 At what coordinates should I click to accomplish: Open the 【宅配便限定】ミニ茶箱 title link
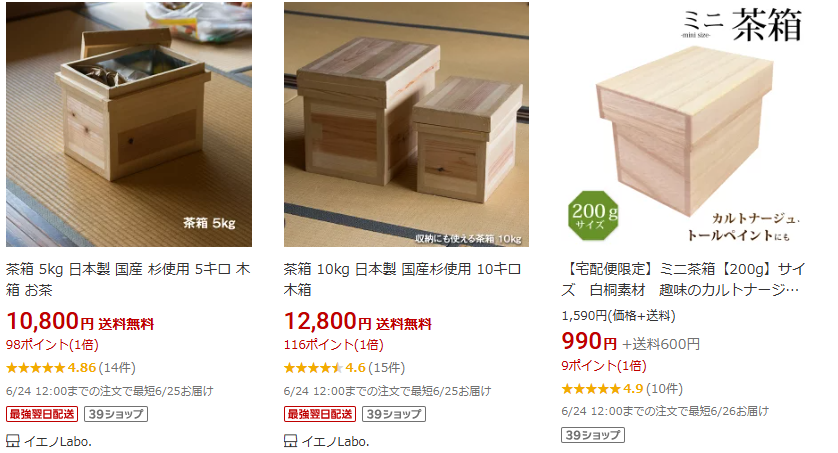pos(683,279)
